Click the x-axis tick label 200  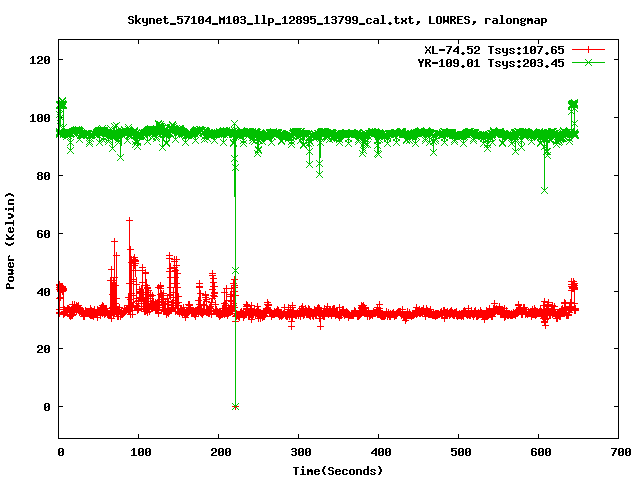(x=220, y=452)
